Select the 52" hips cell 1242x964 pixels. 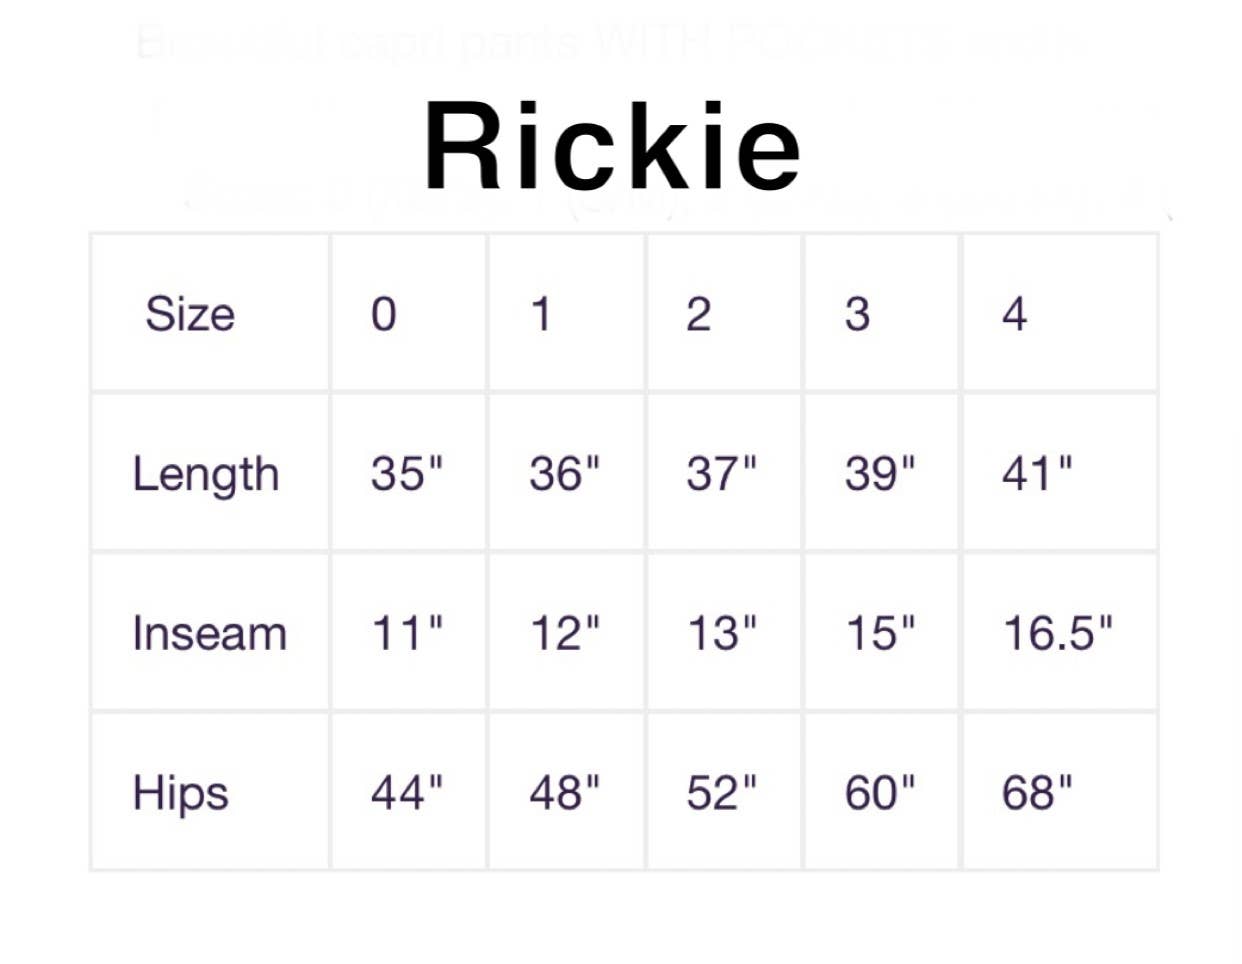tap(722, 793)
